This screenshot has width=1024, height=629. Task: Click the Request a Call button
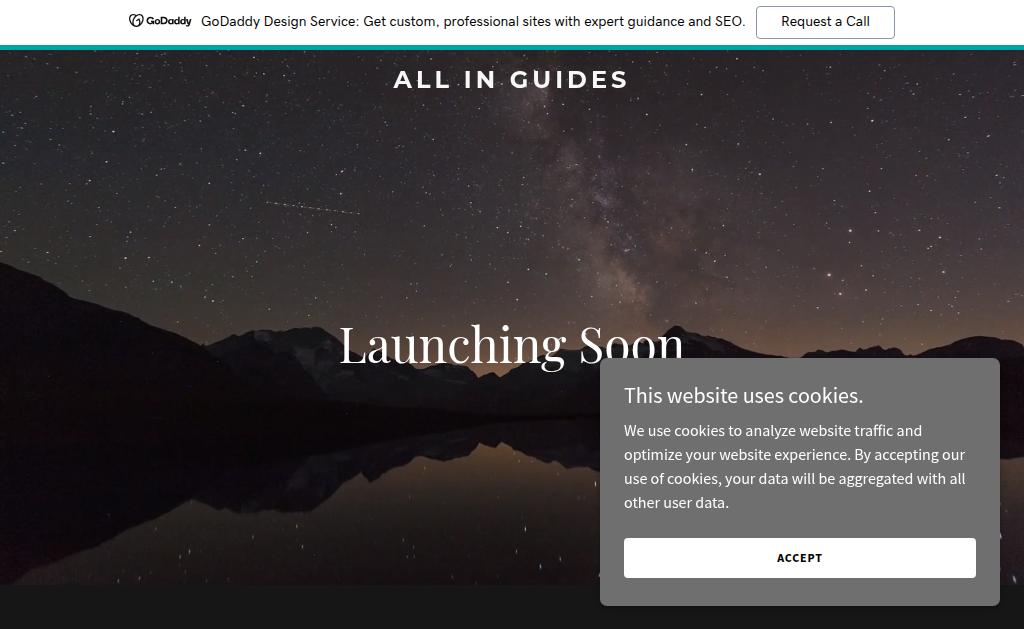pos(825,22)
